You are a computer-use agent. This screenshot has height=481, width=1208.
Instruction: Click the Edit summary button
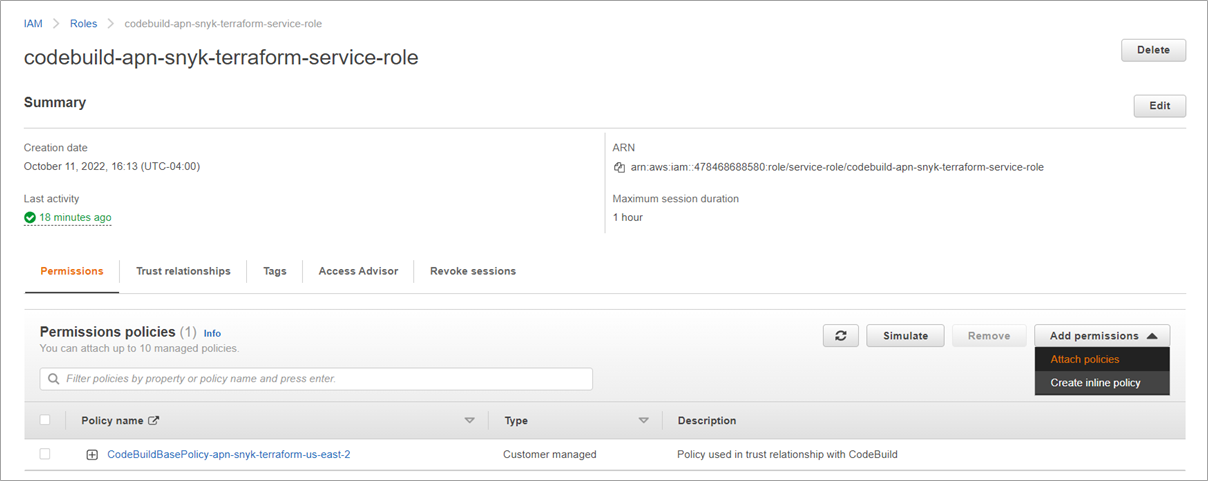pos(1159,106)
